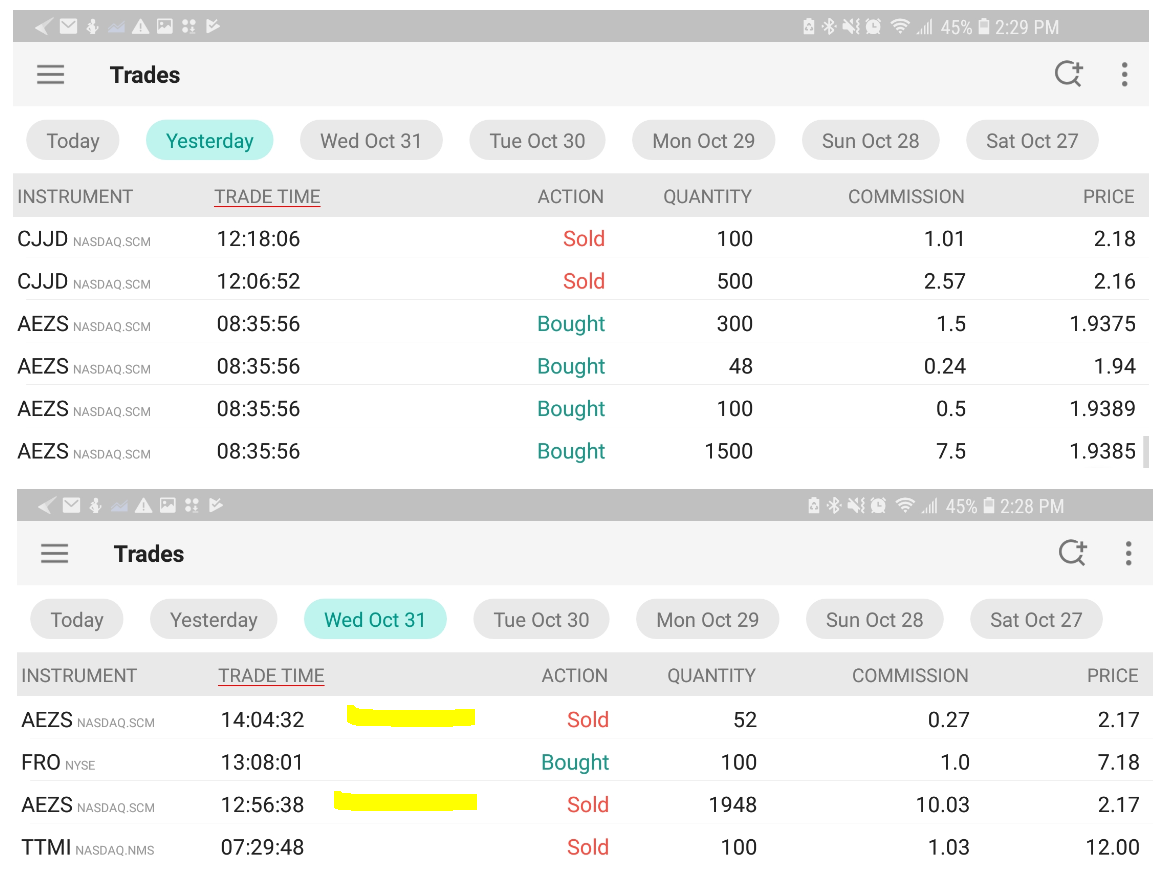Screen dimensions: 1160x883
Task: Select the TTMI trade at 07:29:48
Action: 400,848
